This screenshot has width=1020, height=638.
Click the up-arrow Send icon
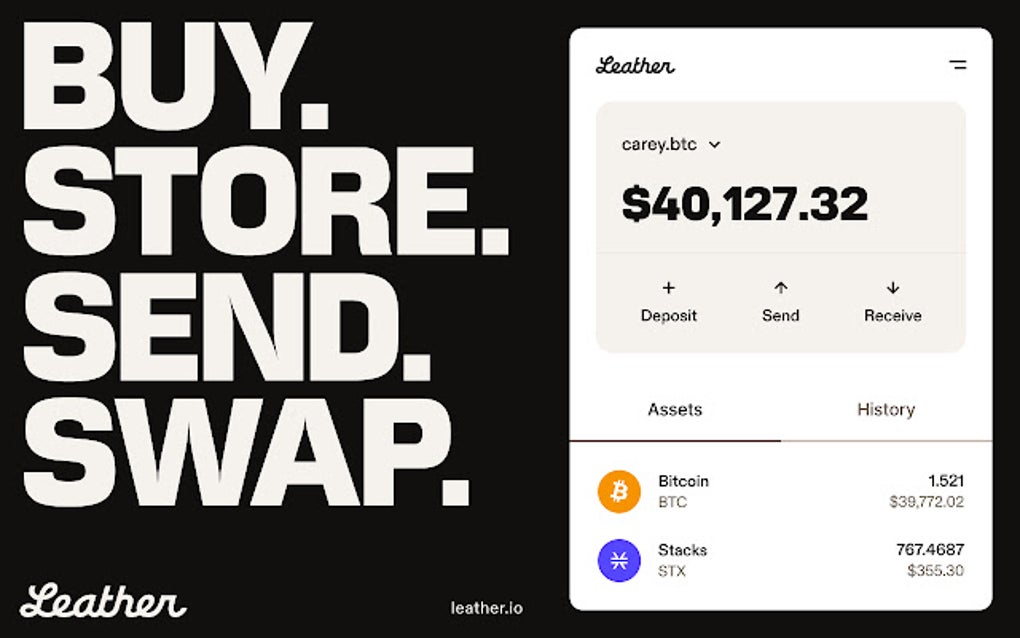tap(781, 288)
